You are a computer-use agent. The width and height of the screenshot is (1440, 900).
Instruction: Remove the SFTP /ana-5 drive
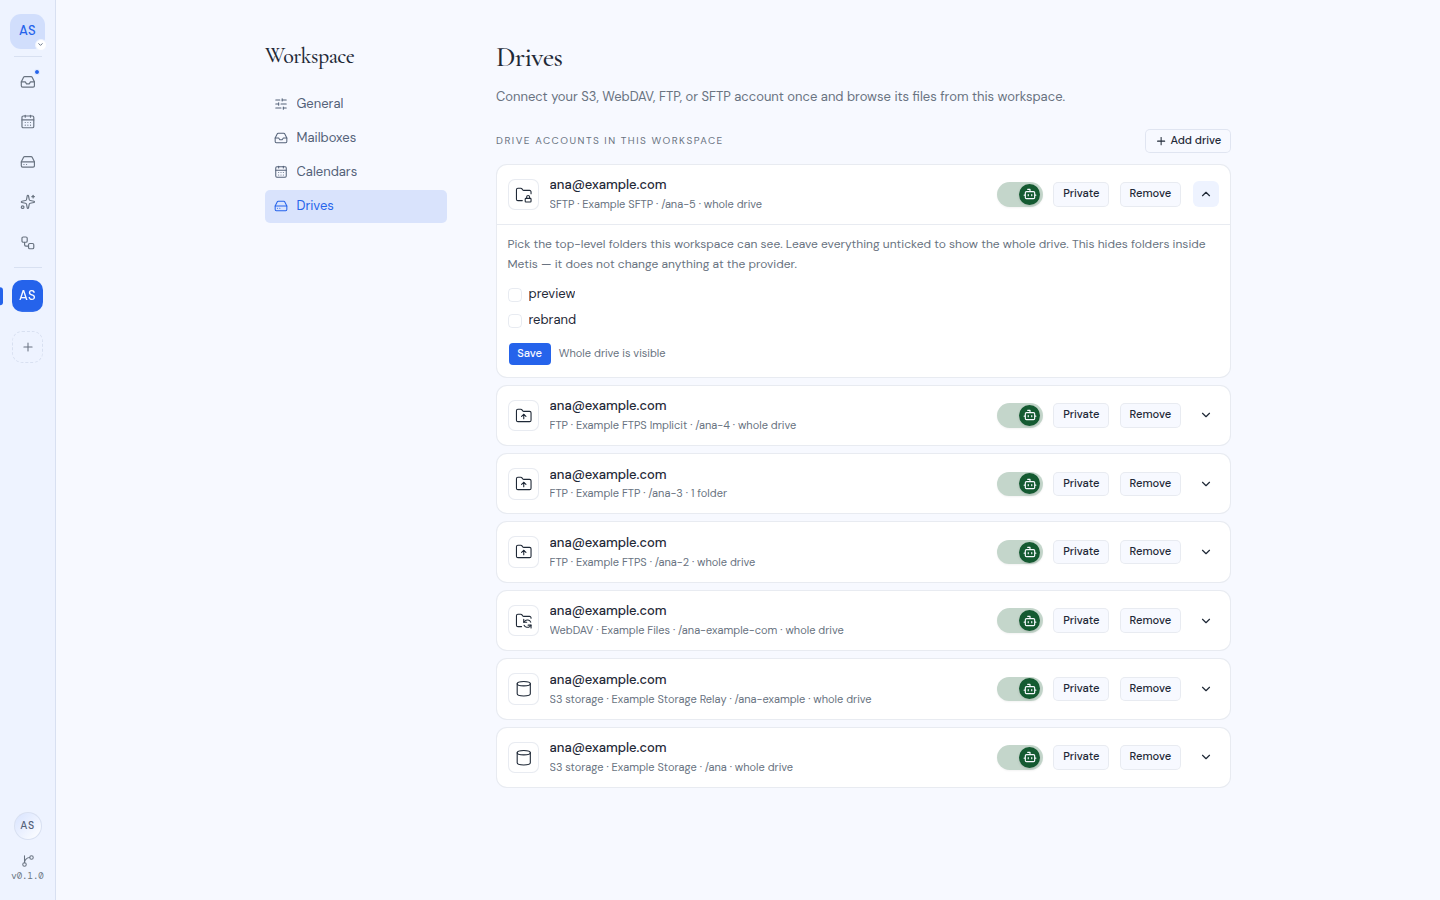point(1150,194)
